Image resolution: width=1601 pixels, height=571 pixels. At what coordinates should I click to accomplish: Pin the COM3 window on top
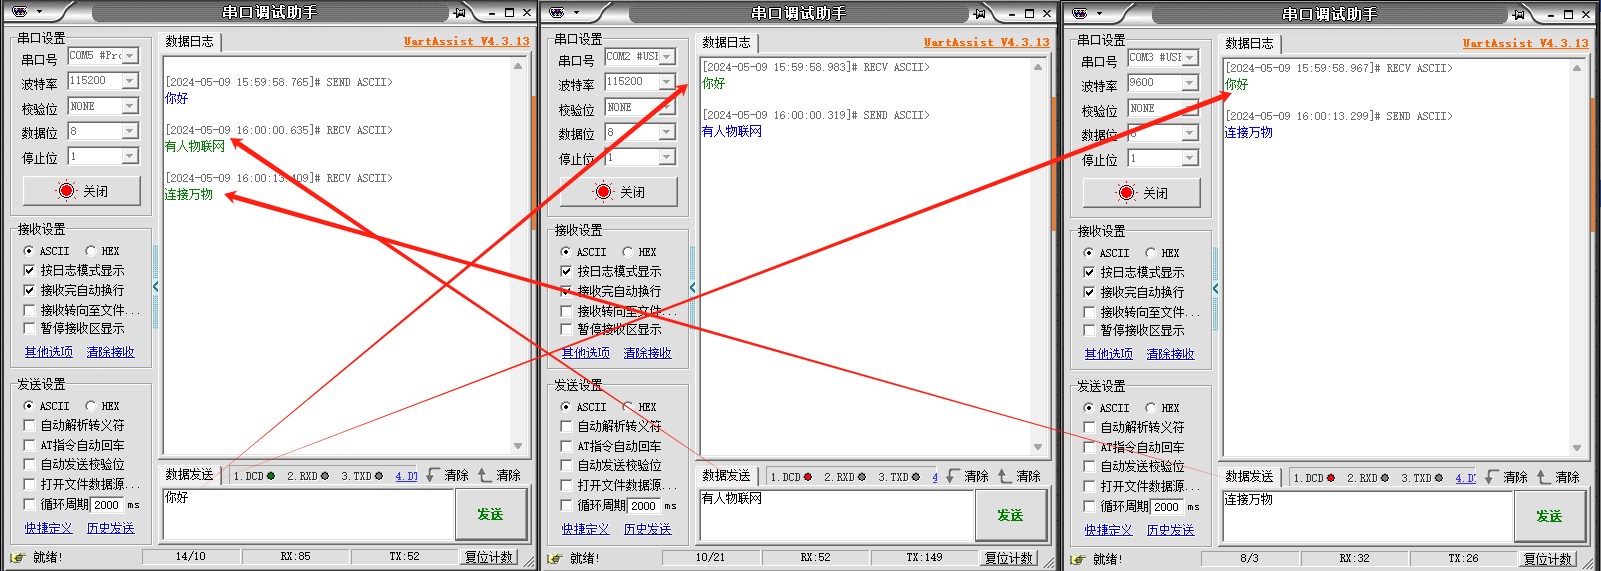coord(1519,14)
